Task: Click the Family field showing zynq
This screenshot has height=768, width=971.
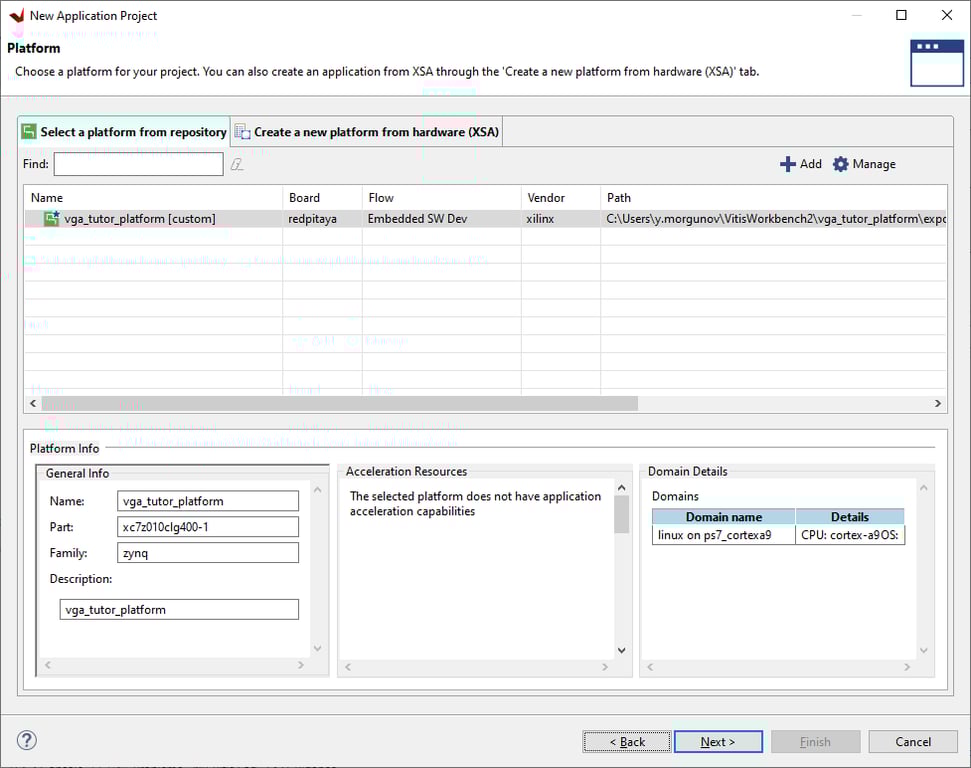Action: (207, 553)
